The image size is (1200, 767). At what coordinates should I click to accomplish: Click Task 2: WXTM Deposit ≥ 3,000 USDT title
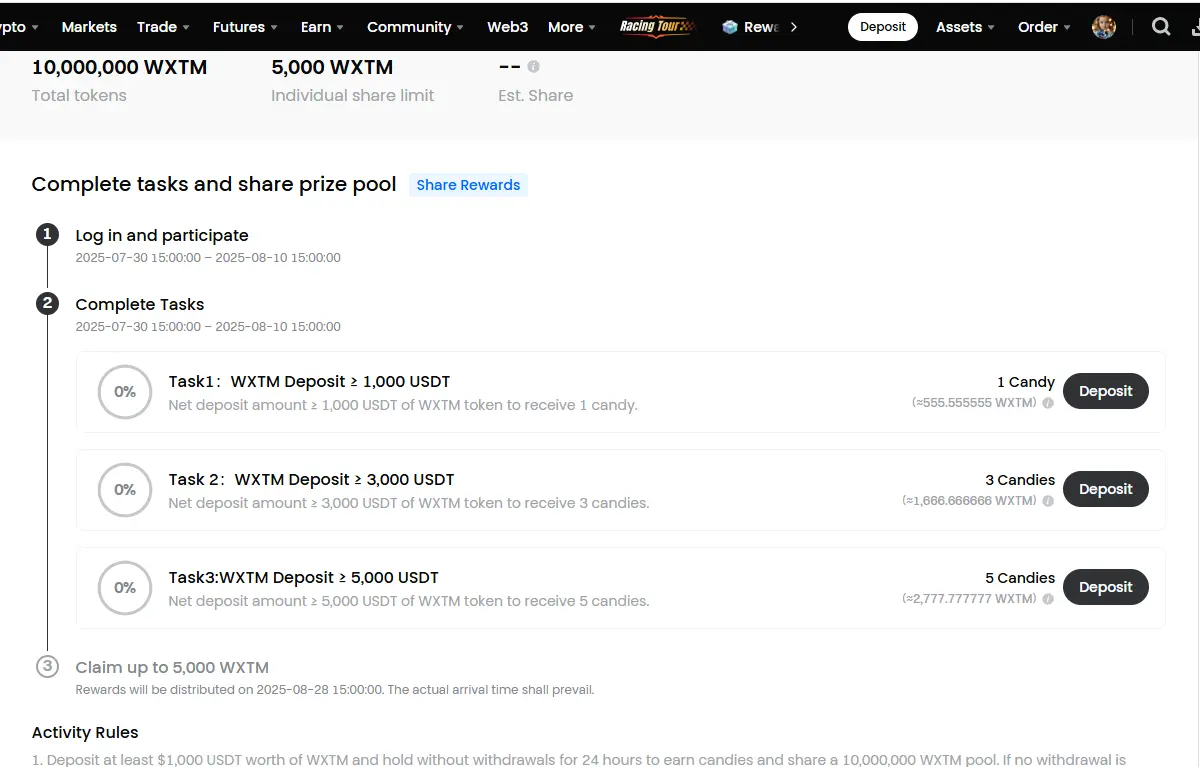(x=311, y=479)
